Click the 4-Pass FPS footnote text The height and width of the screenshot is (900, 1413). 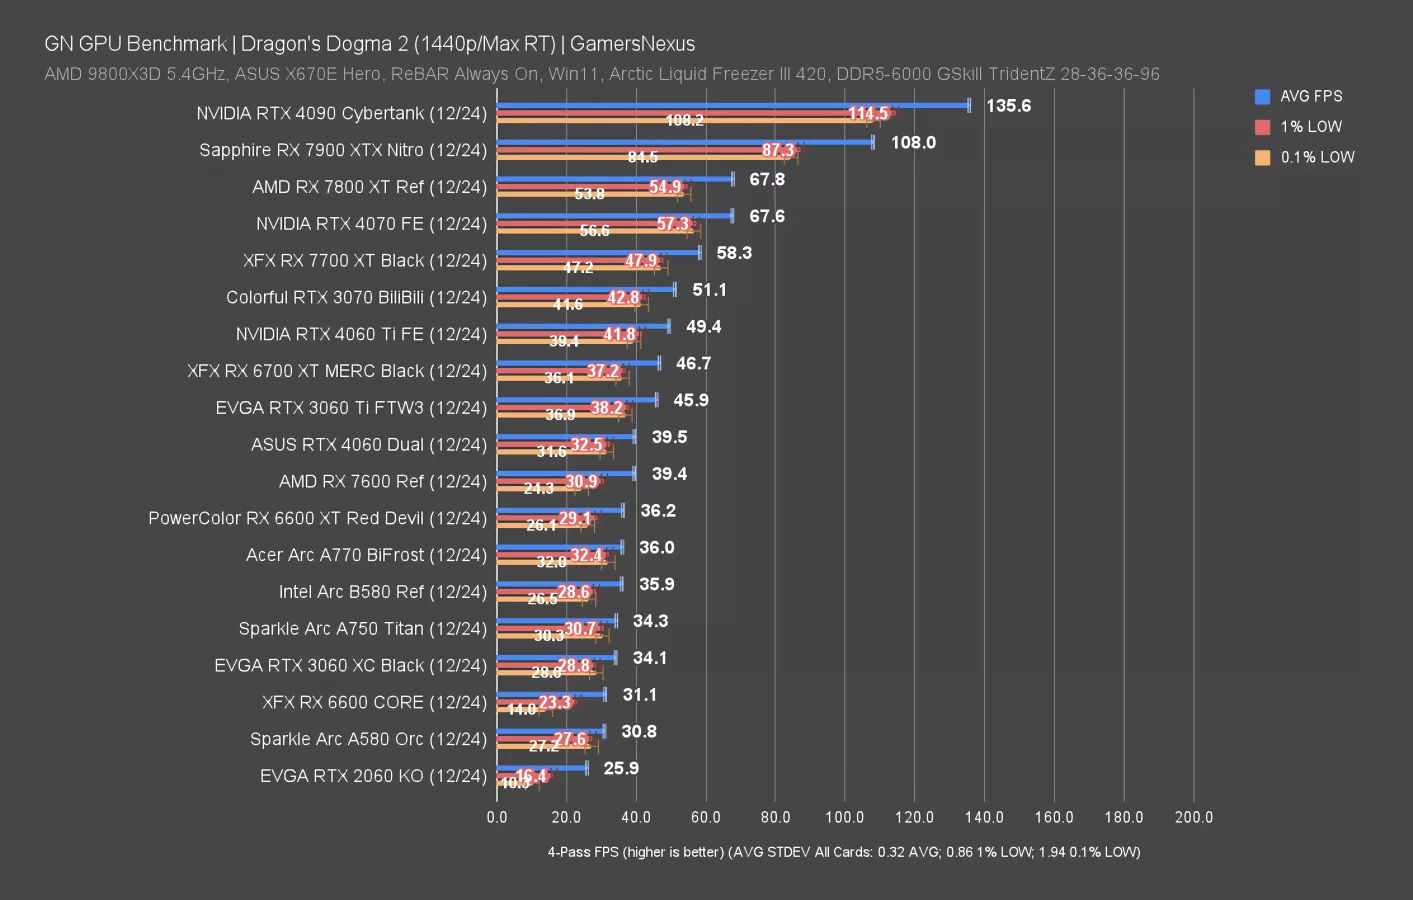[x=843, y=852]
